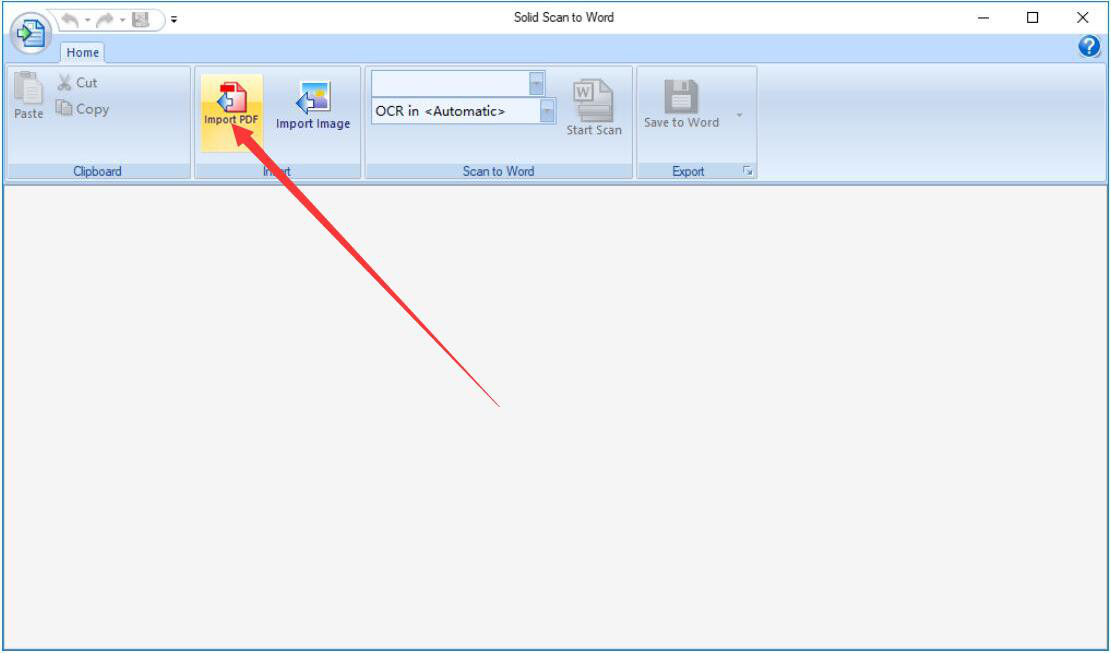
Task: Maximize the Solid Scan to Word window
Action: (1032, 18)
